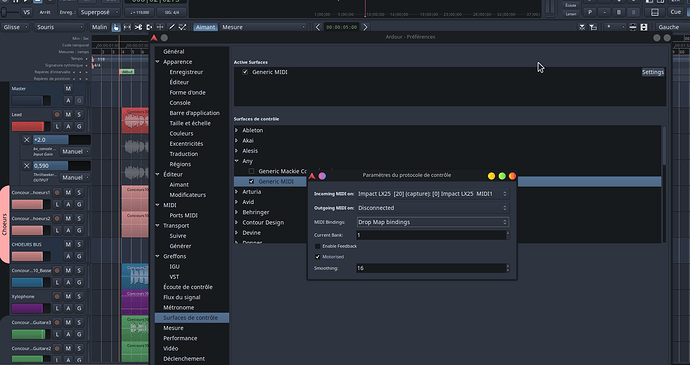690x365 pixels.
Task: Toggle the Aimant snap button
Action: 206,27
